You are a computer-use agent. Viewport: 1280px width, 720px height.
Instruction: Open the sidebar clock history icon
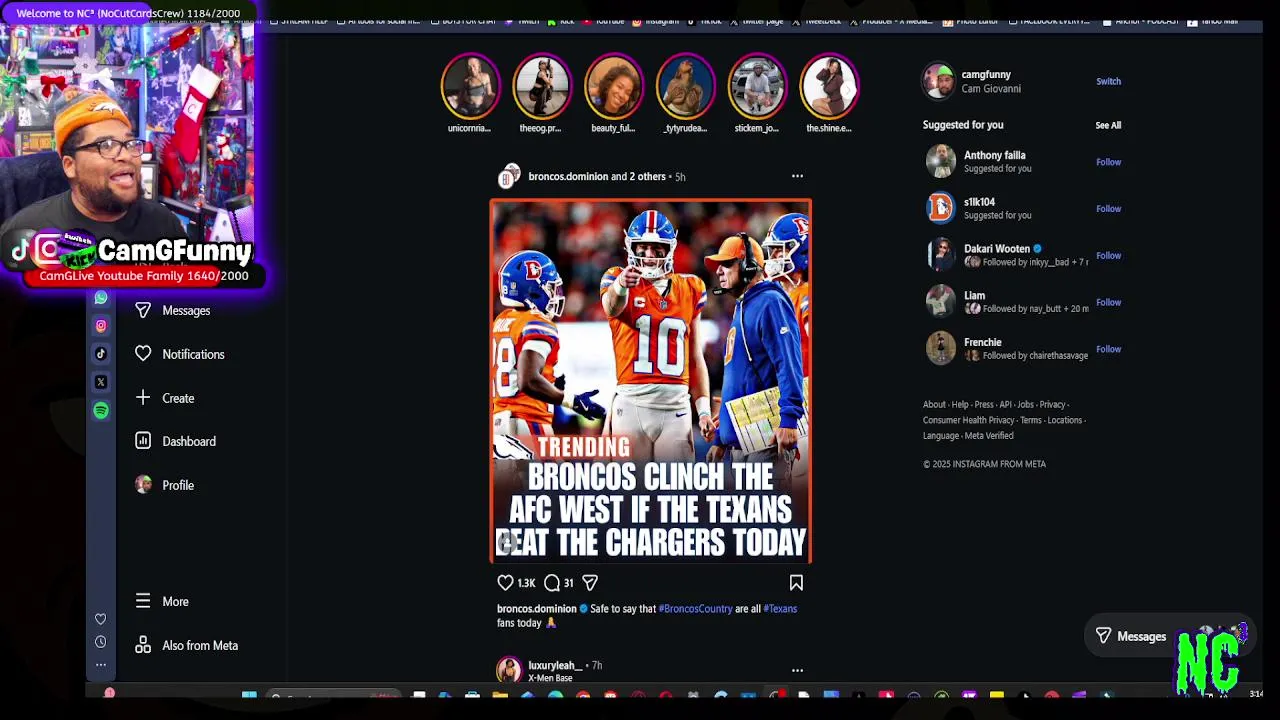click(100, 642)
